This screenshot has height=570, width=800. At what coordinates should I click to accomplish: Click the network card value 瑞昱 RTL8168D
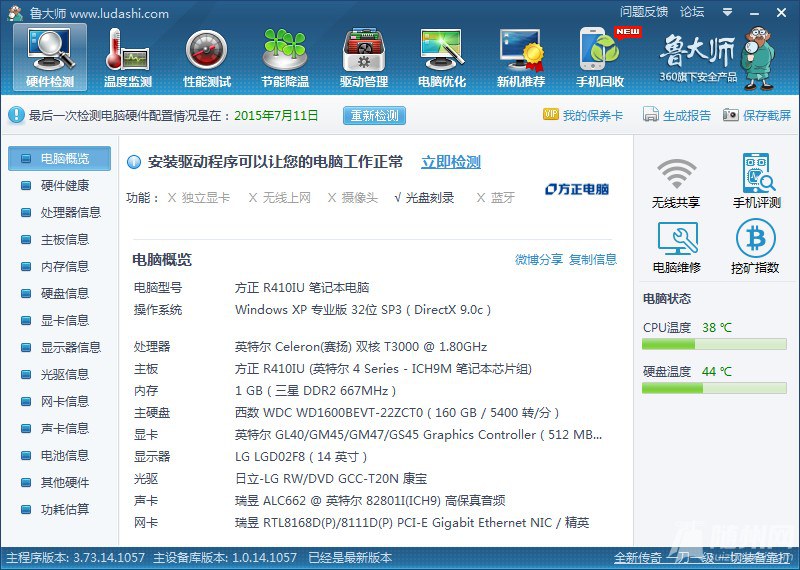412,523
